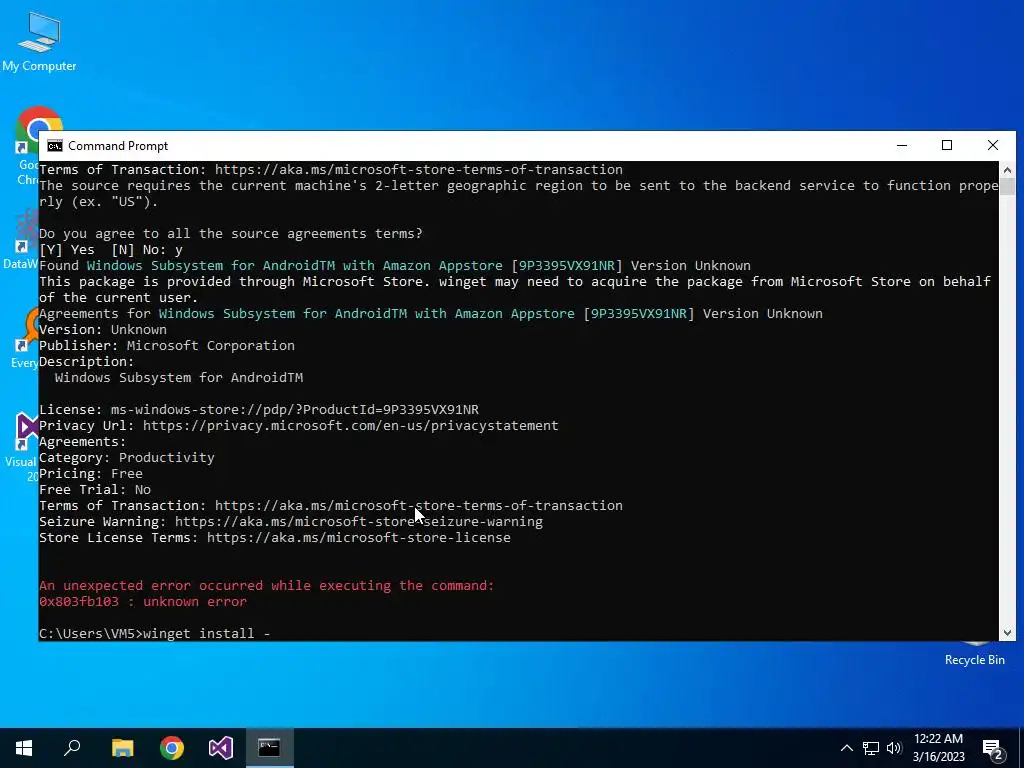Click the scrollbar up arrow in Command Prompt
The image size is (1024, 768).
click(x=1007, y=170)
